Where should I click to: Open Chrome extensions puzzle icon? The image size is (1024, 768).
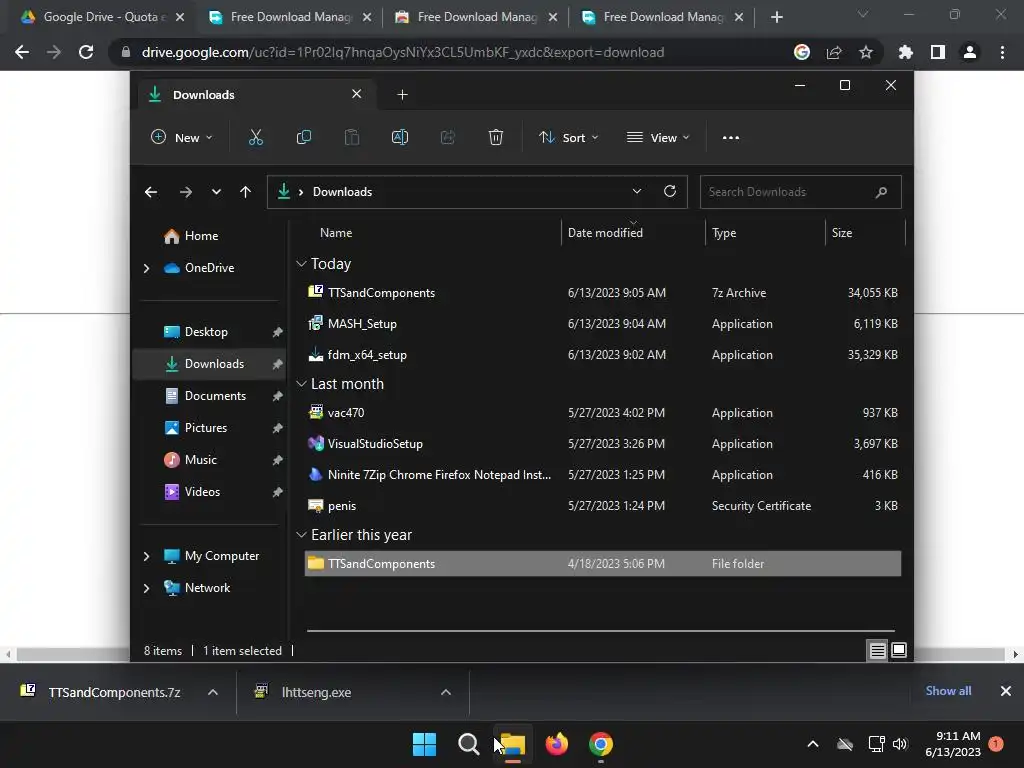[905, 52]
